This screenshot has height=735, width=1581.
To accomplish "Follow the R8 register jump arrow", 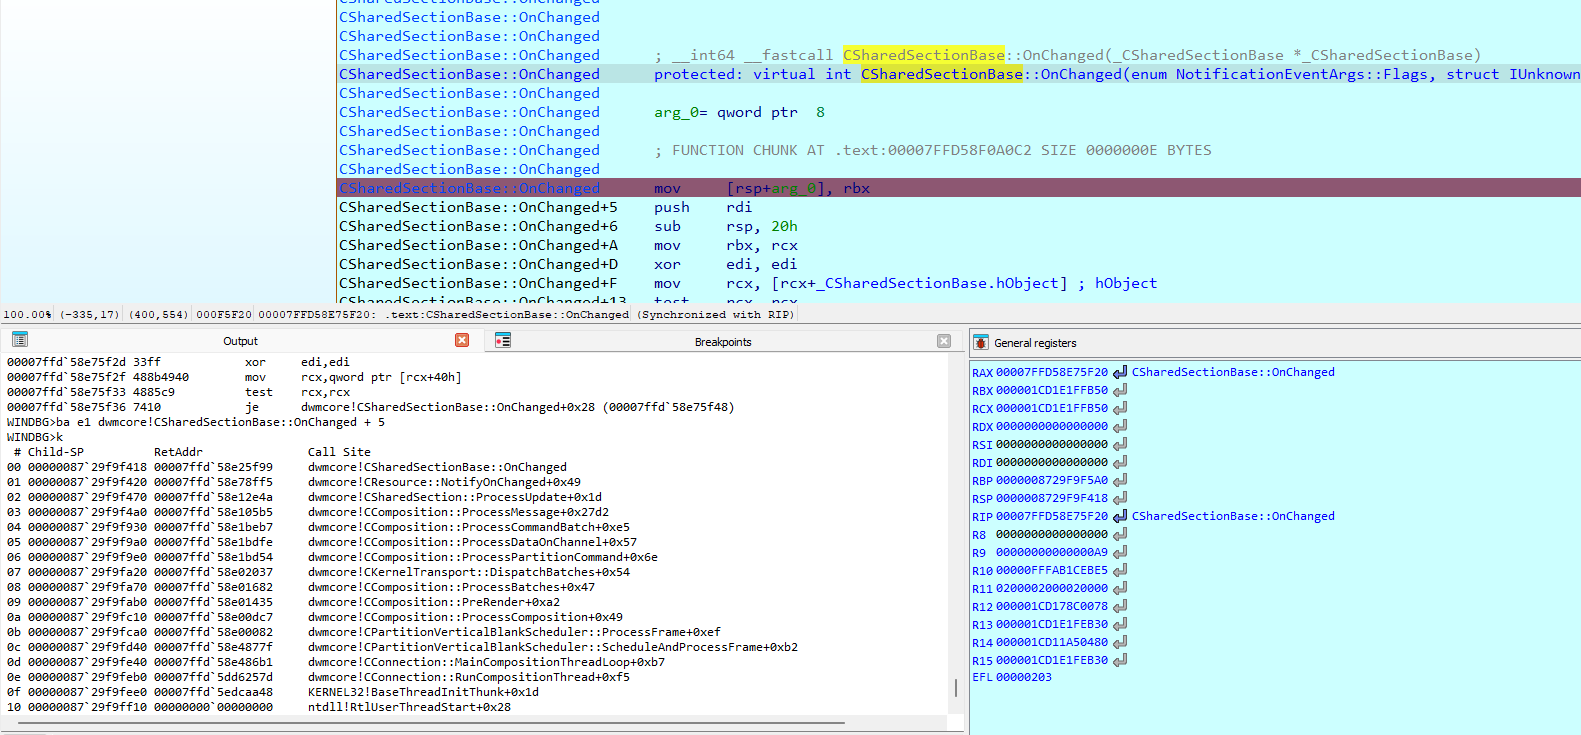I will 1120,534.
